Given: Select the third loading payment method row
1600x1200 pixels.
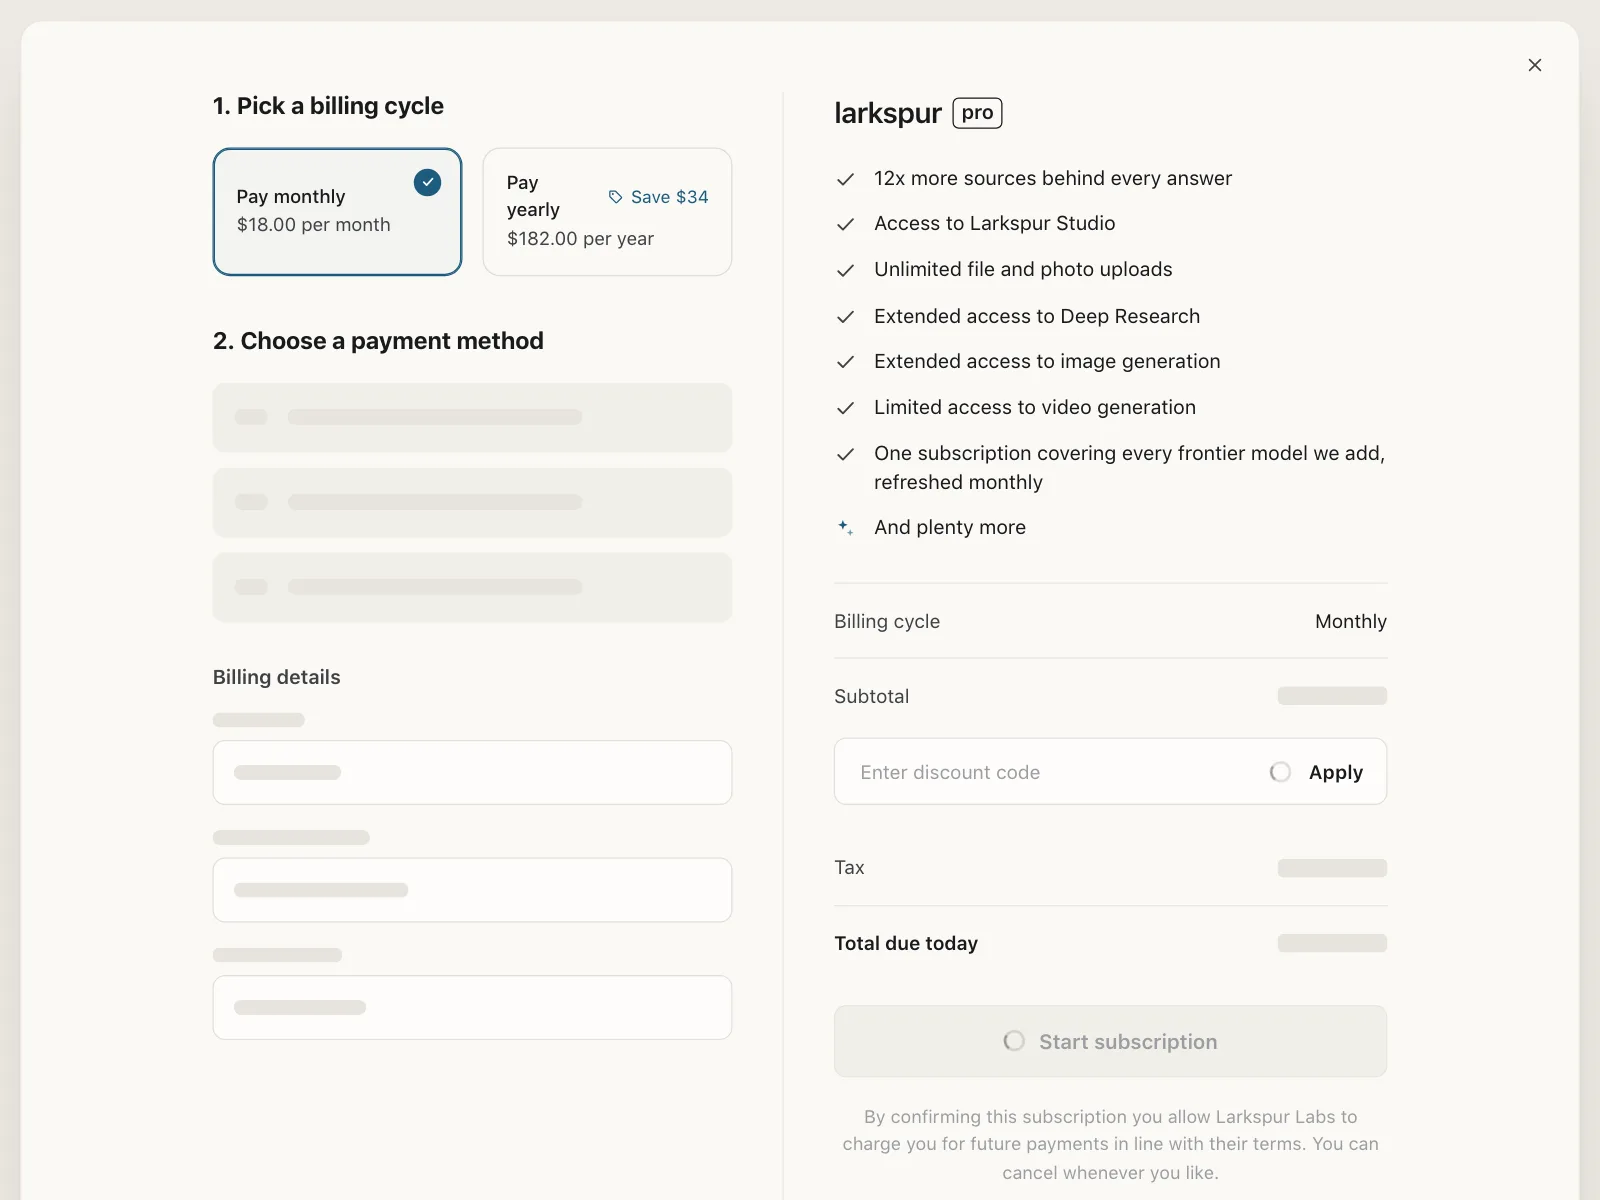Looking at the screenshot, I should [472, 587].
